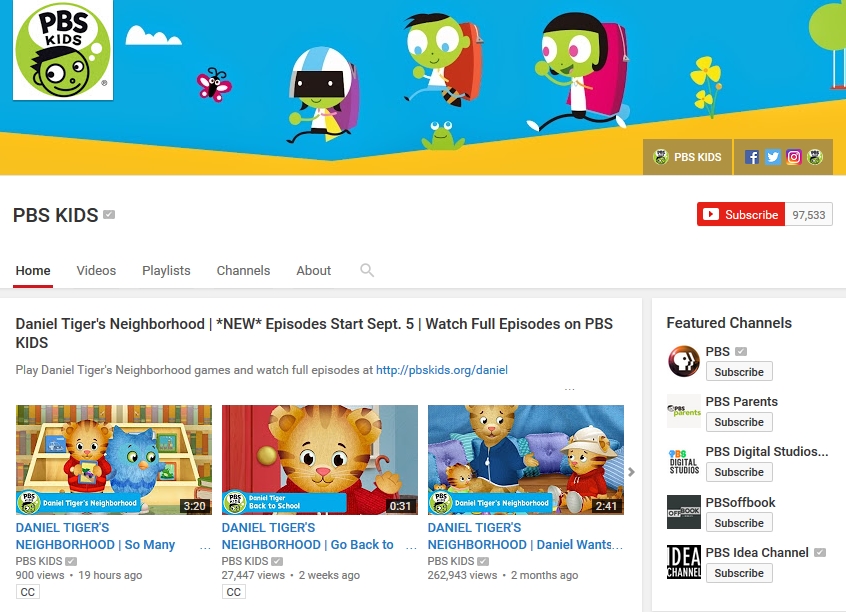Subscribe to PBS Digital Studios
Screen dimensions: 846x612
[x=739, y=472]
